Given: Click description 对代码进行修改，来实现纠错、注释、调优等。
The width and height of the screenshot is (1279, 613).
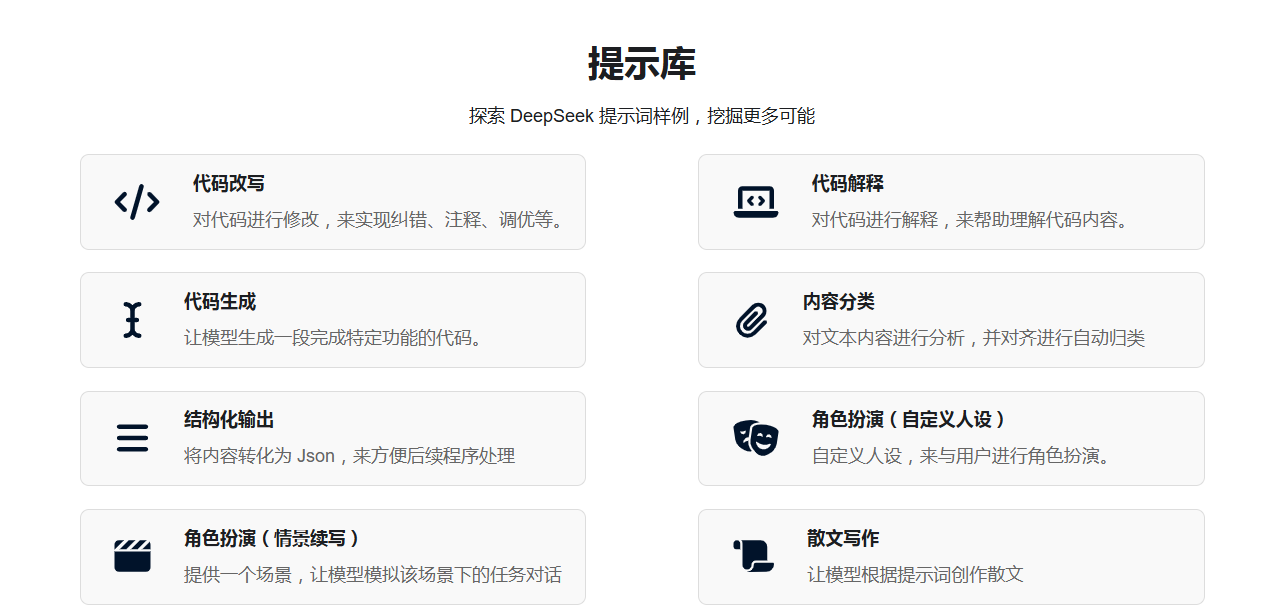Looking at the screenshot, I should [x=380, y=220].
